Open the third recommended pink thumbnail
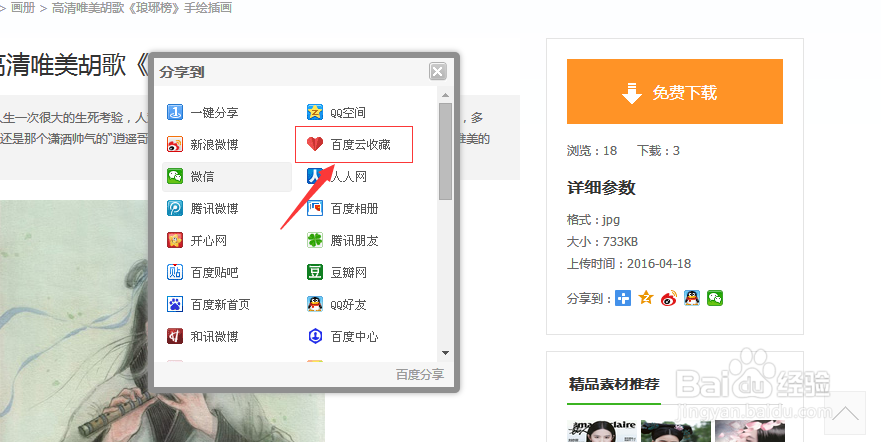 [750, 431]
